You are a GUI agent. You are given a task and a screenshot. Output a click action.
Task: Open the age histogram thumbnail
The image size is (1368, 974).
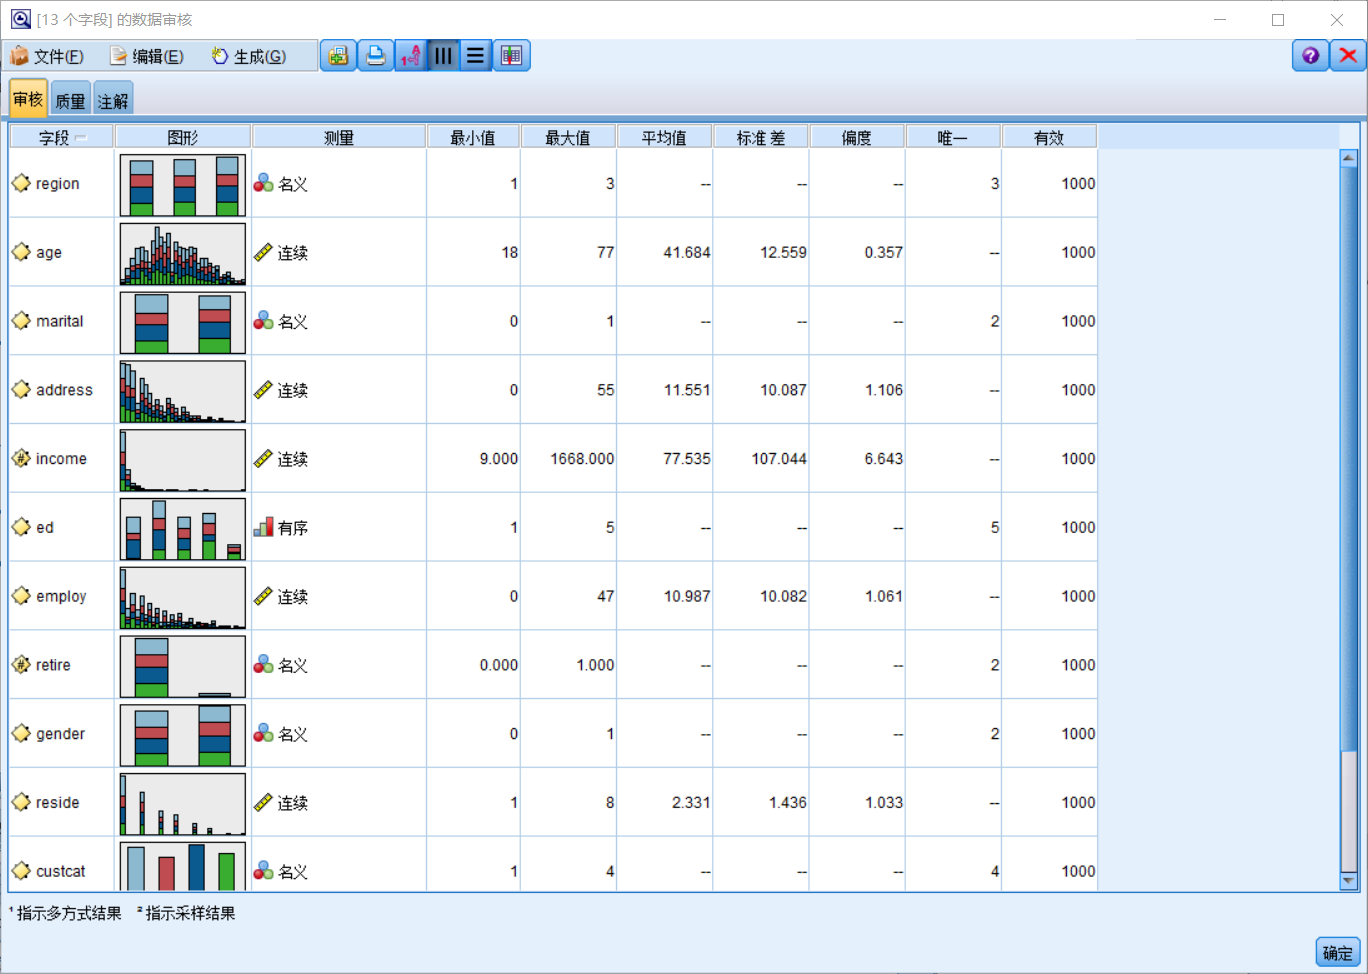[182, 254]
